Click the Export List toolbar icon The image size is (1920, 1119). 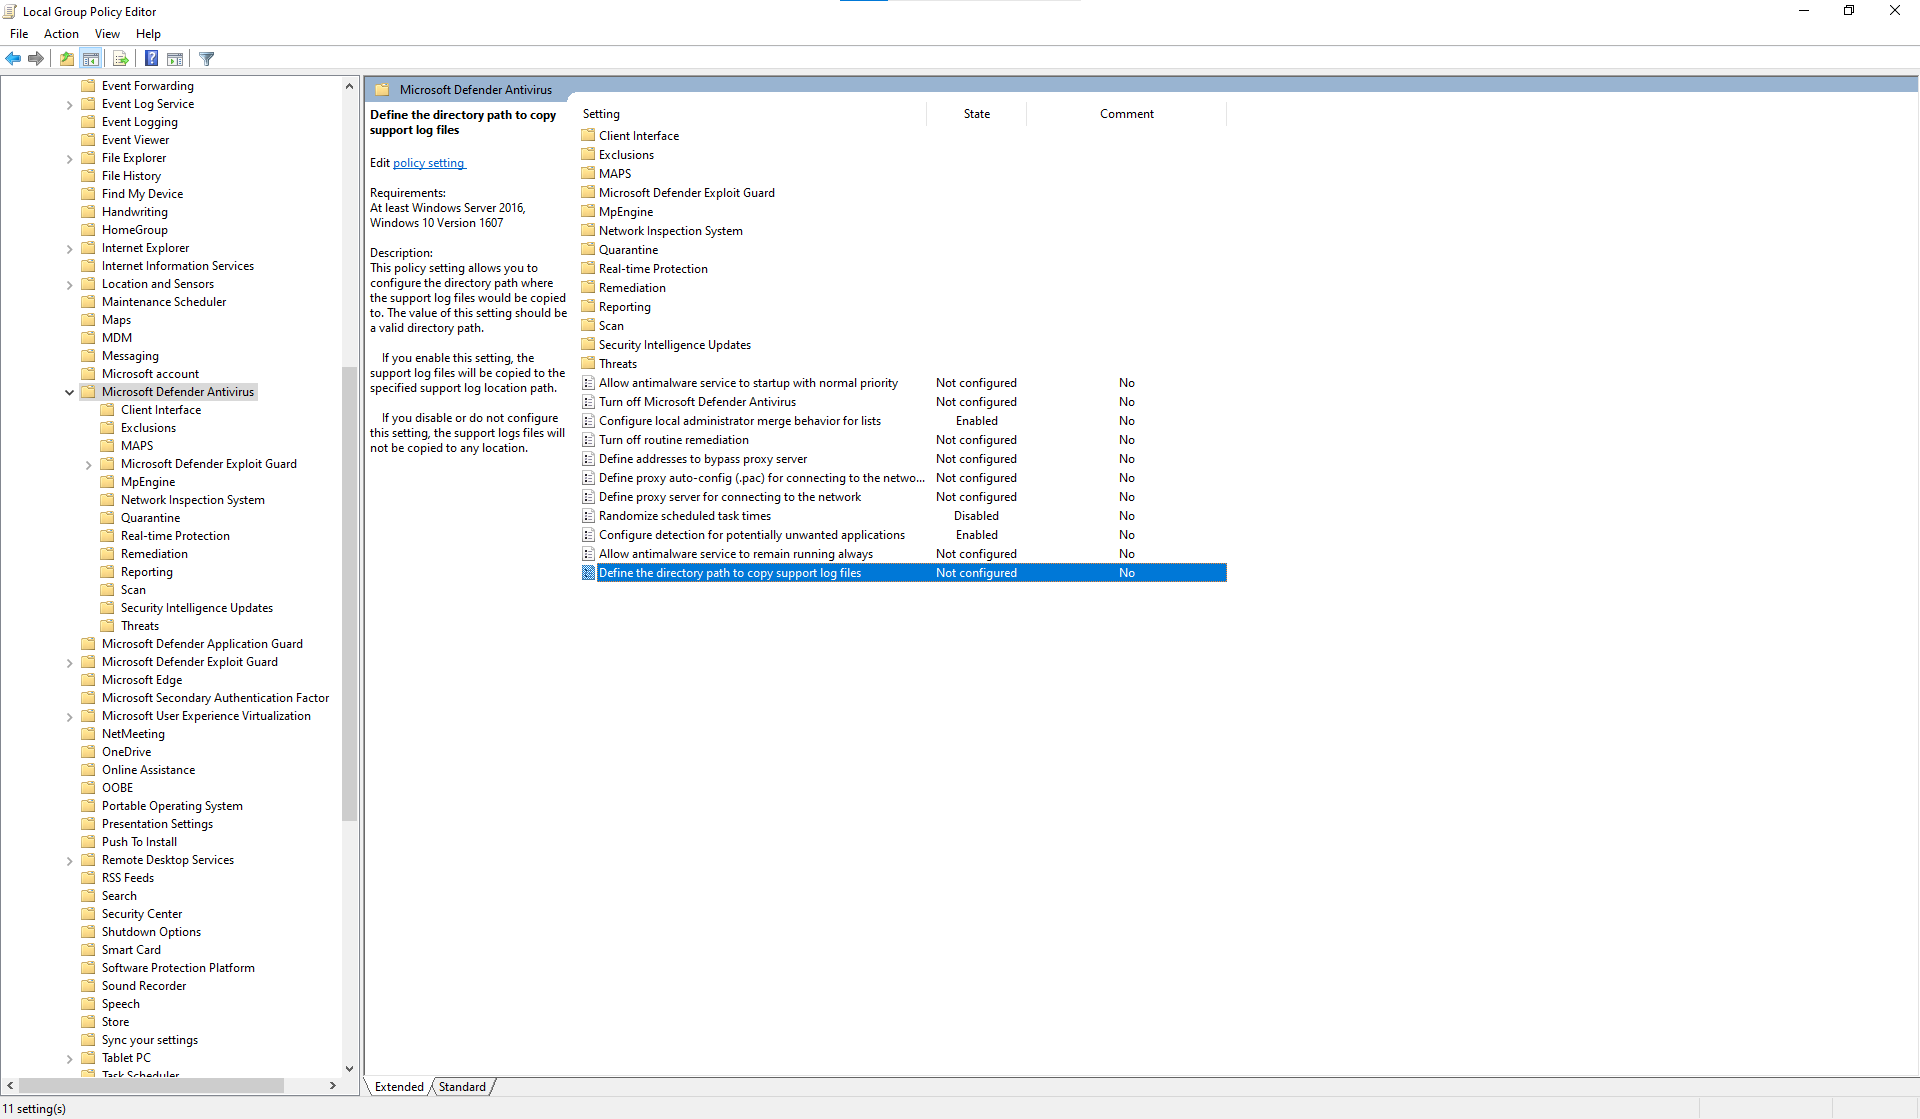pos(120,59)
